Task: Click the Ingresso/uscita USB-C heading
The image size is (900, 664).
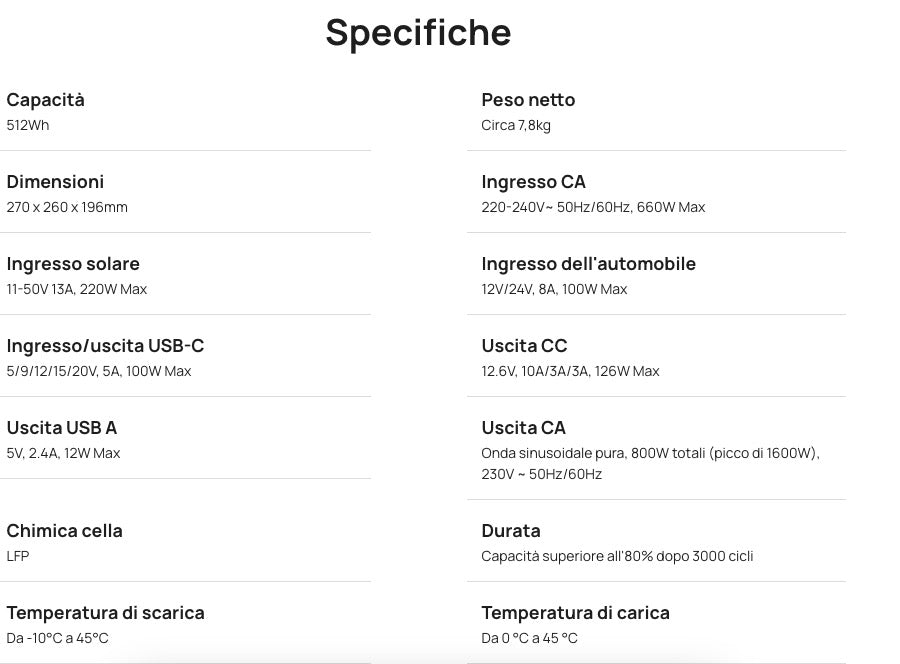Action: pos(105,346)
